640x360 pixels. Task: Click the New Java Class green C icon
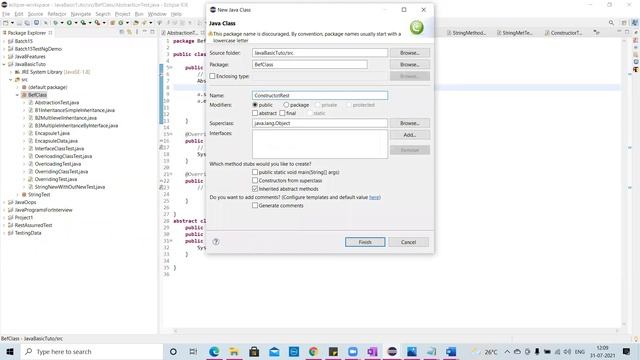coord(417,27)
